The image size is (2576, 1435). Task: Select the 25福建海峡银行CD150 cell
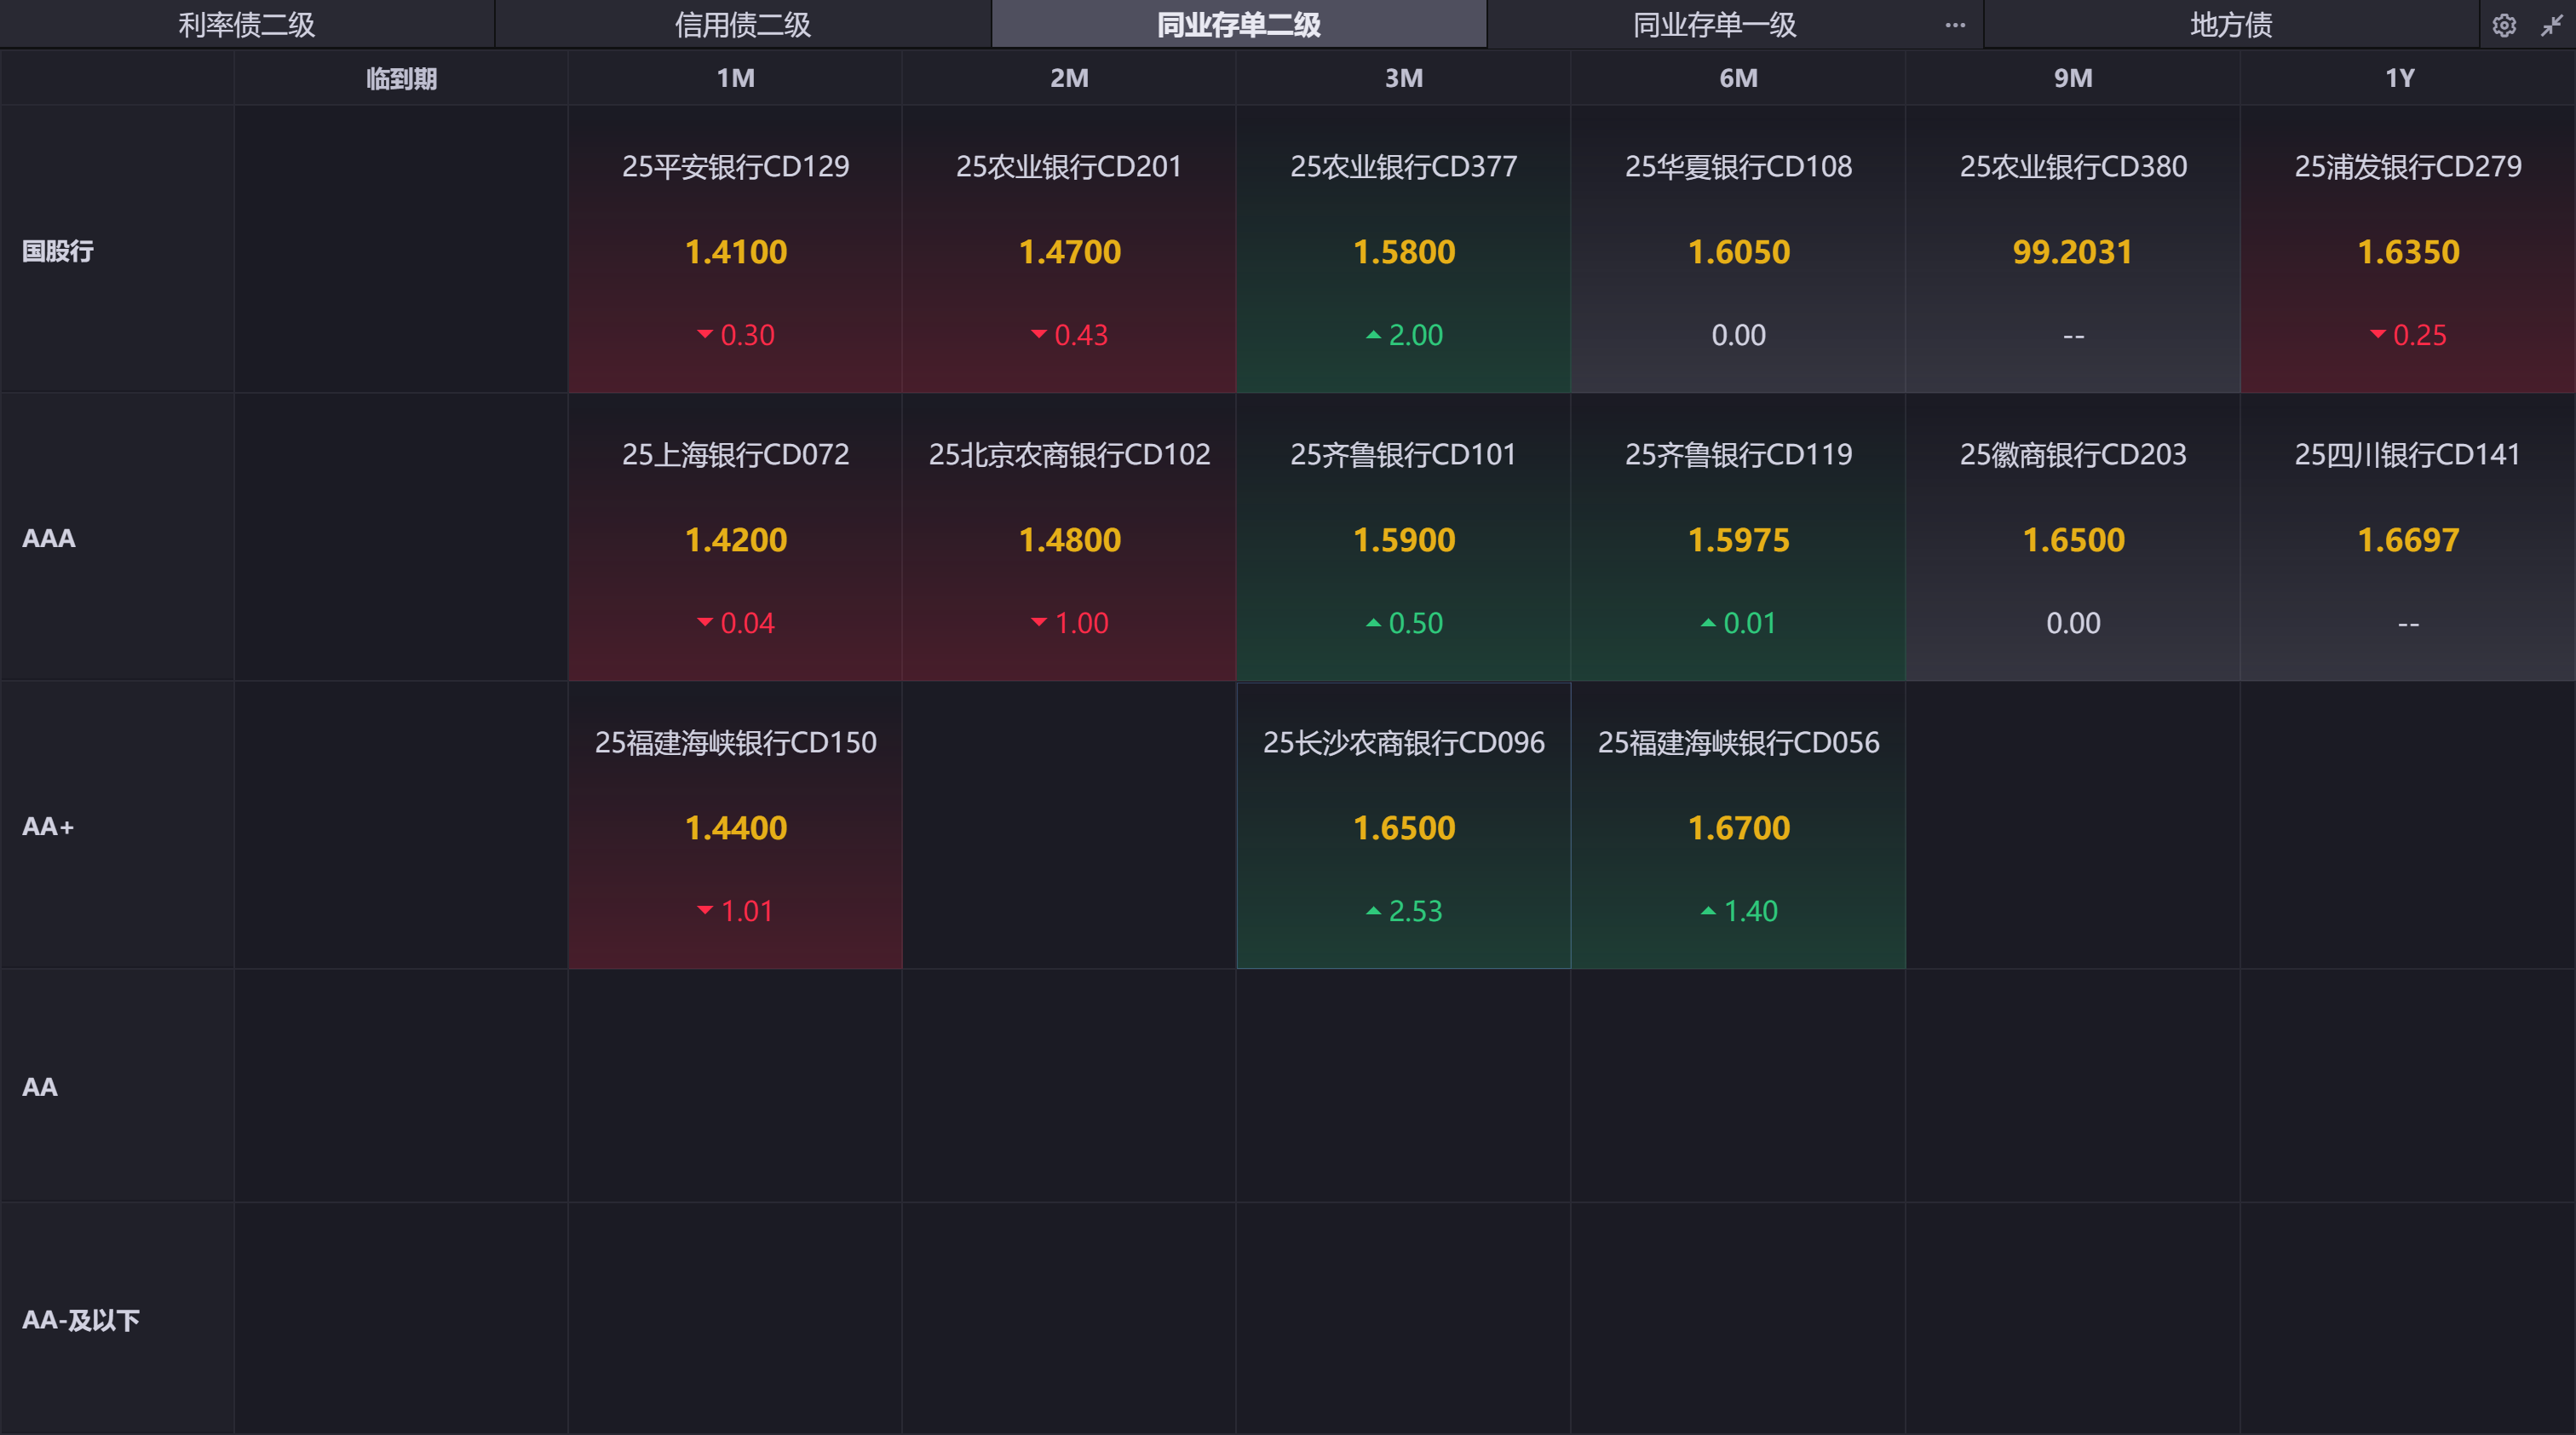[735, 826]
